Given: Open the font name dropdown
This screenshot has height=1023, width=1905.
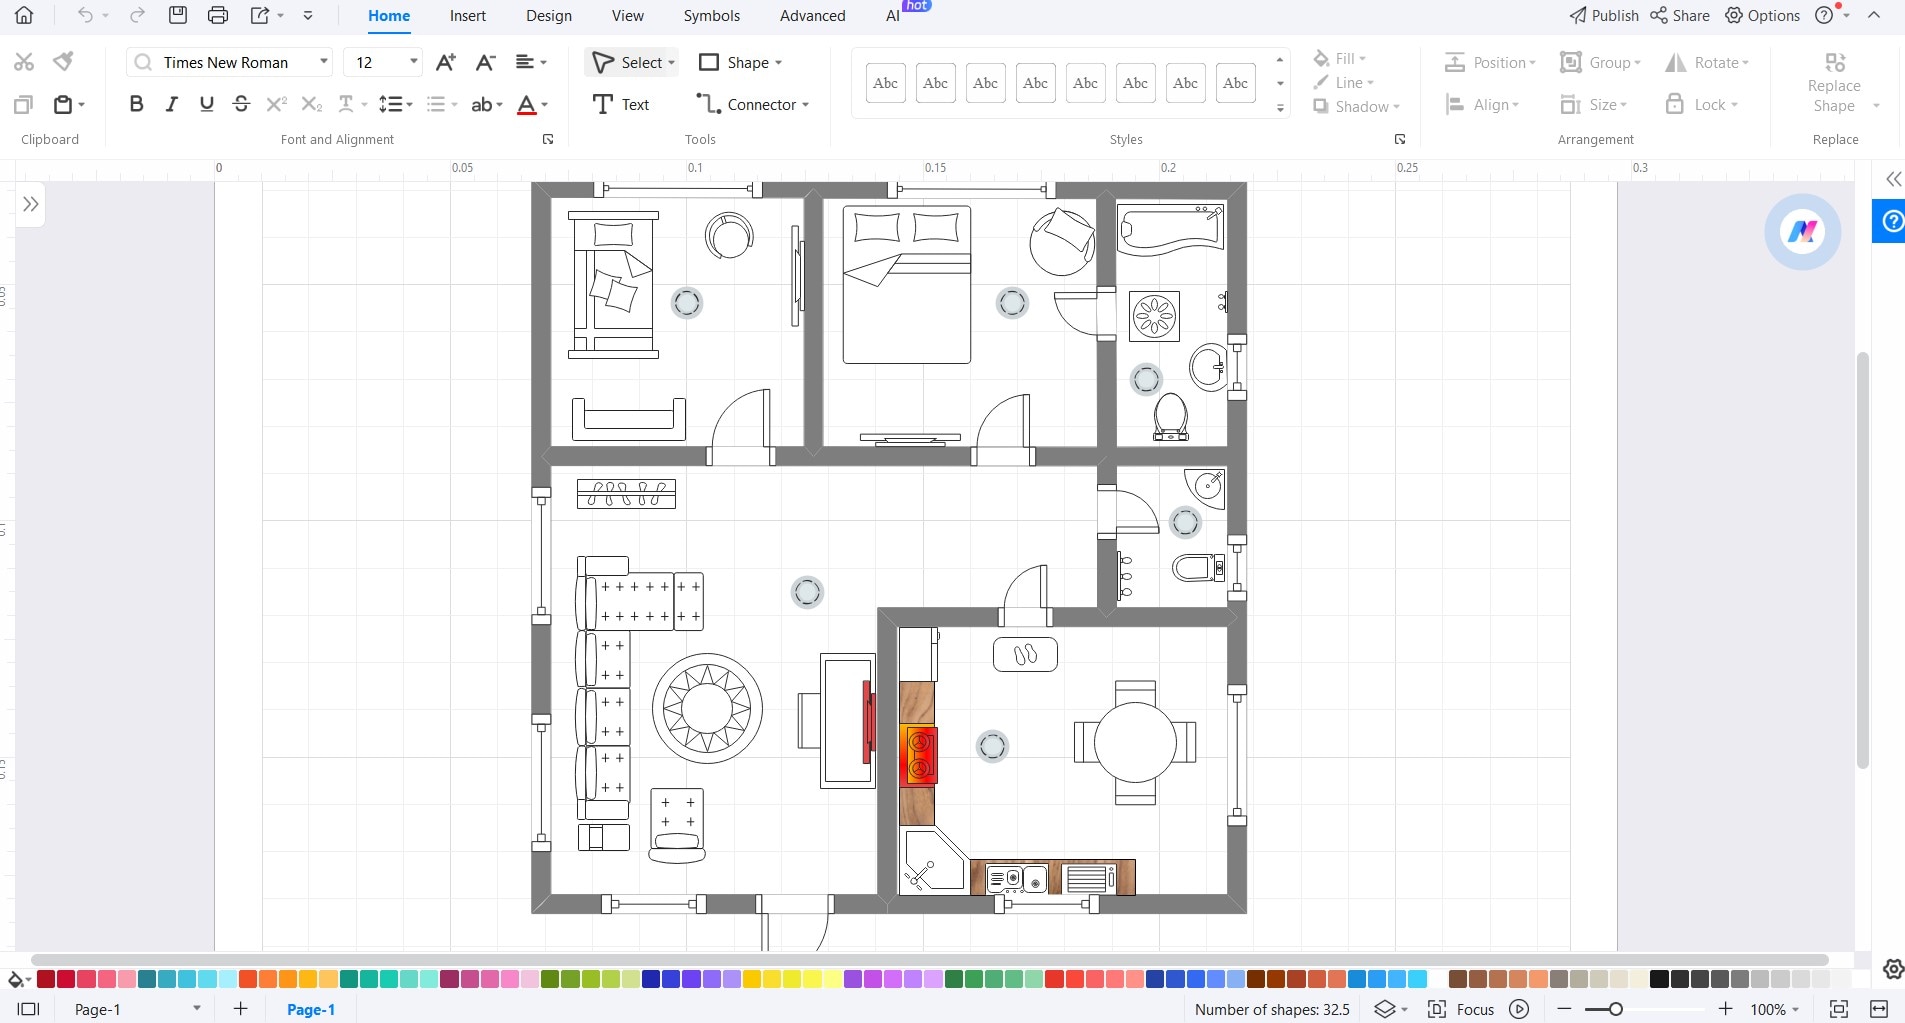Looking at the screenshot, I should pyautogui.click(x=324, y=62).
